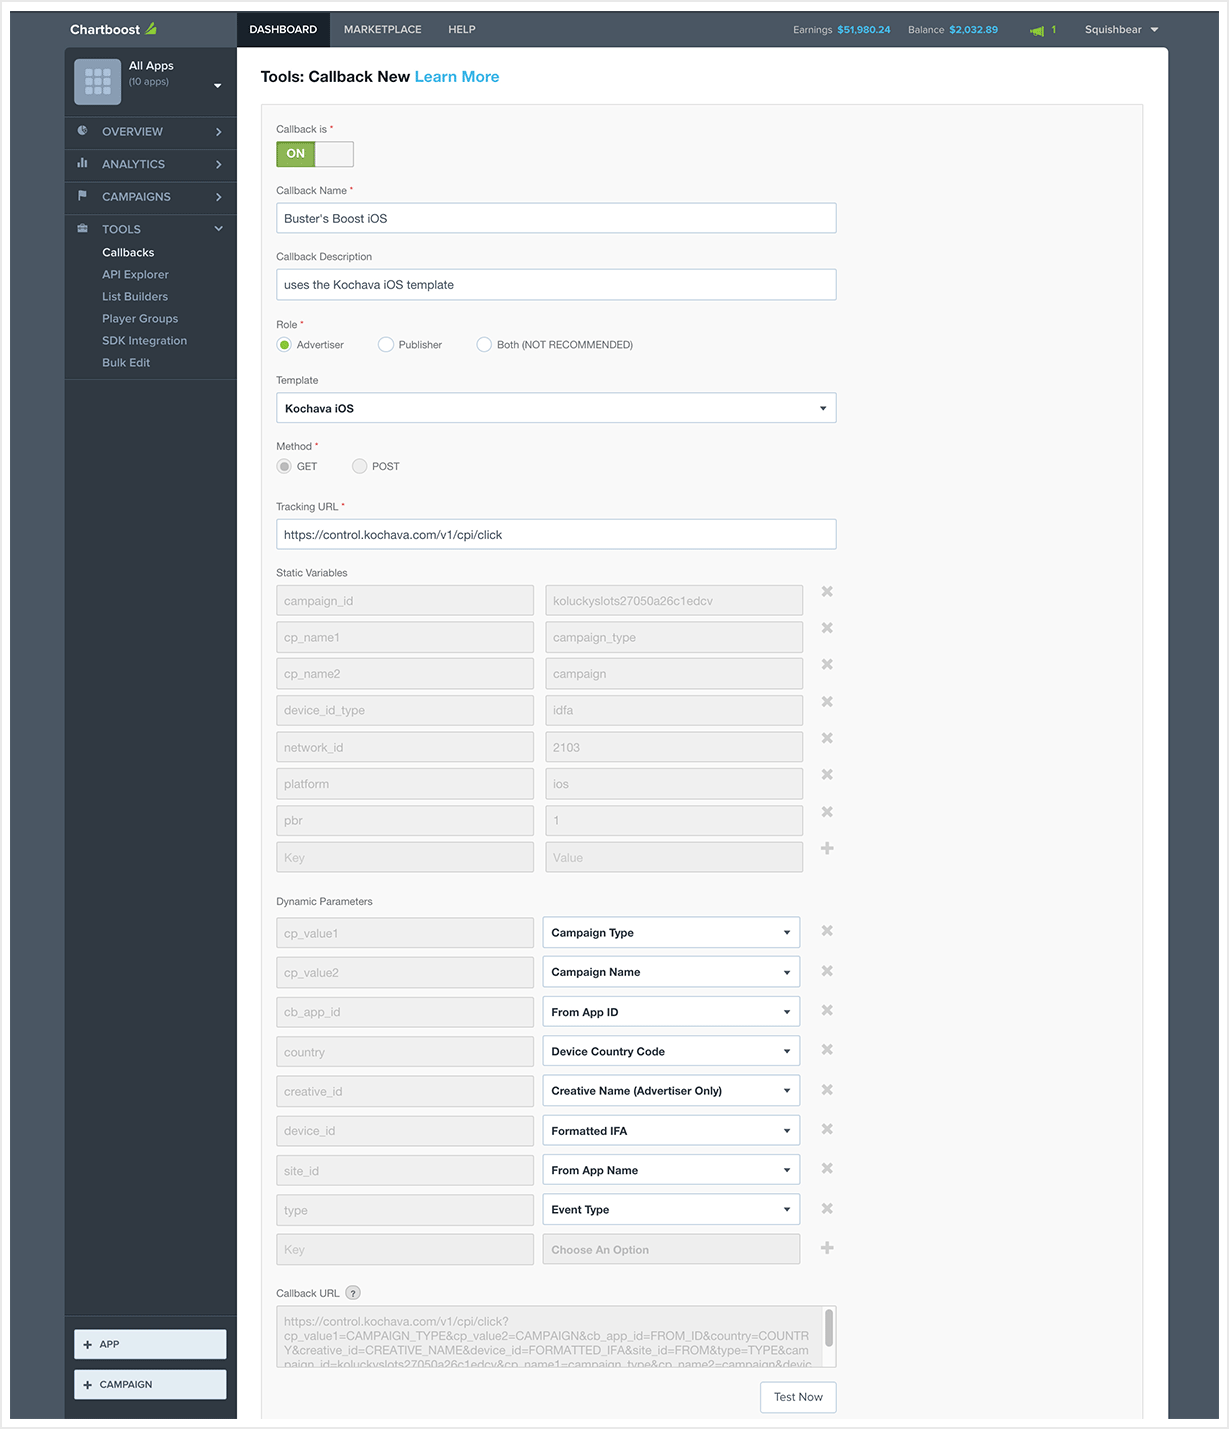Expand the All Apps selector

(218, 86)
